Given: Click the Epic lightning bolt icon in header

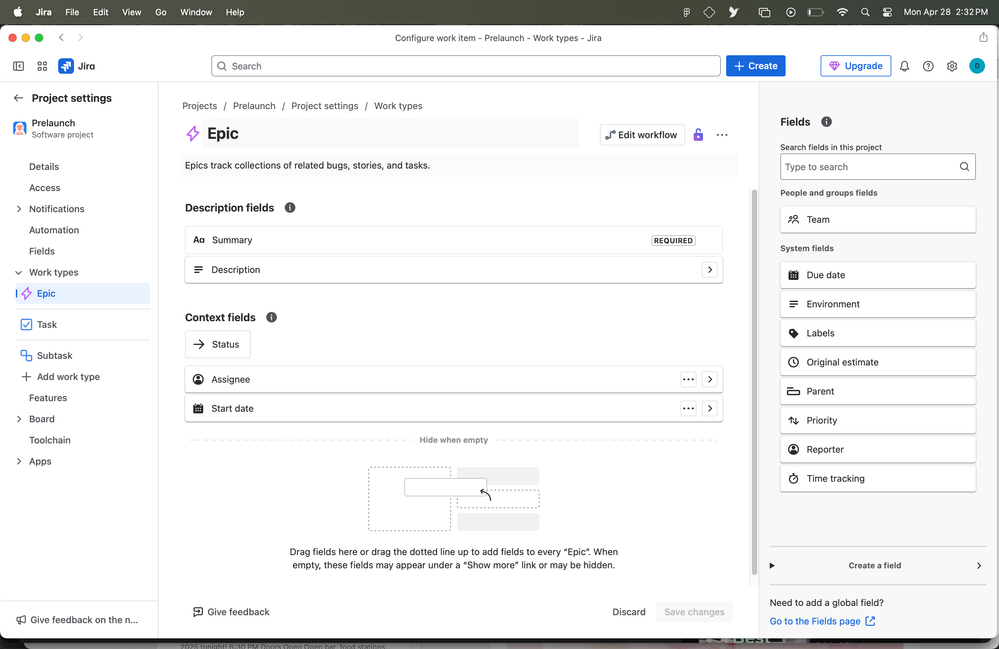Looking at the screenshot, I should pyautogui.click(x=192, y=134).
